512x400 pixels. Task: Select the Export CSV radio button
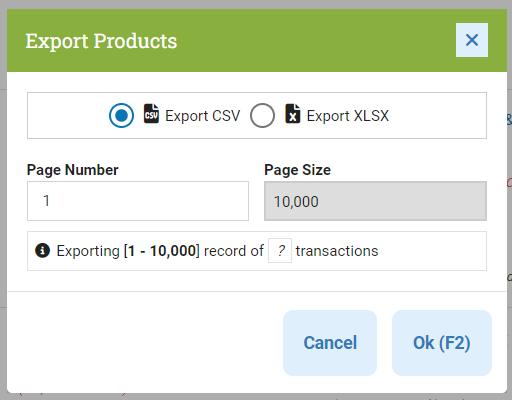[121, 116]
